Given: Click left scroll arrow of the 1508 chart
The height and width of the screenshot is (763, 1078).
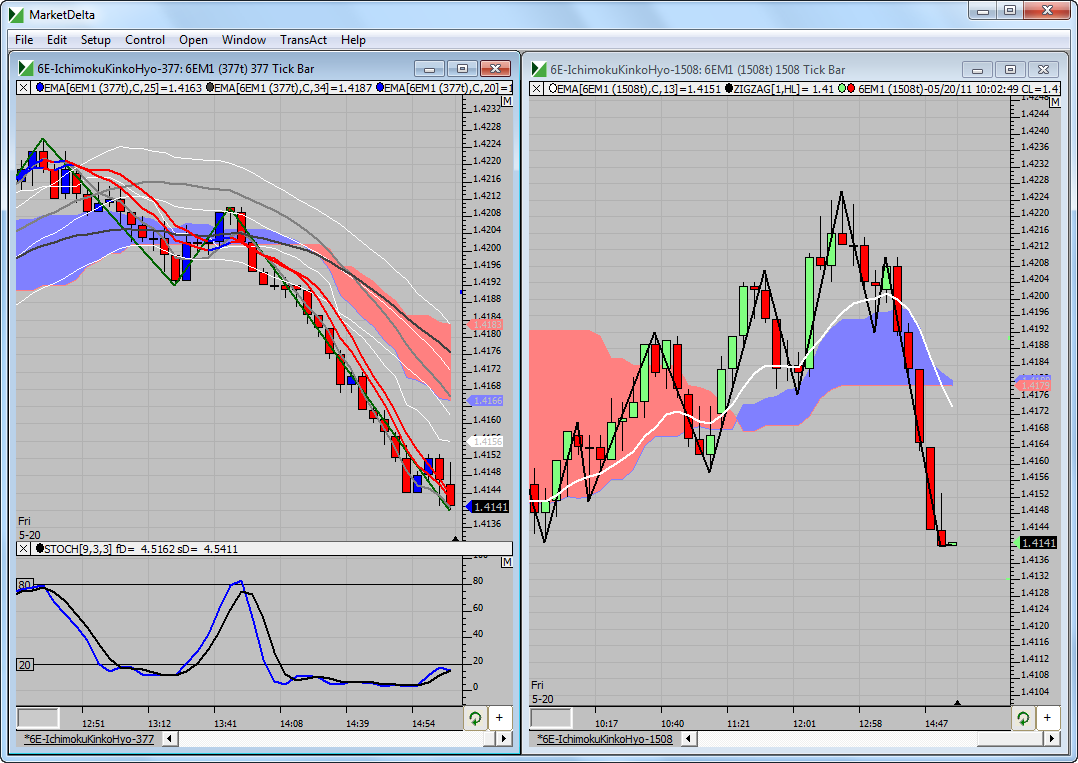Looking at the screenshot, I should coord(688,739).
